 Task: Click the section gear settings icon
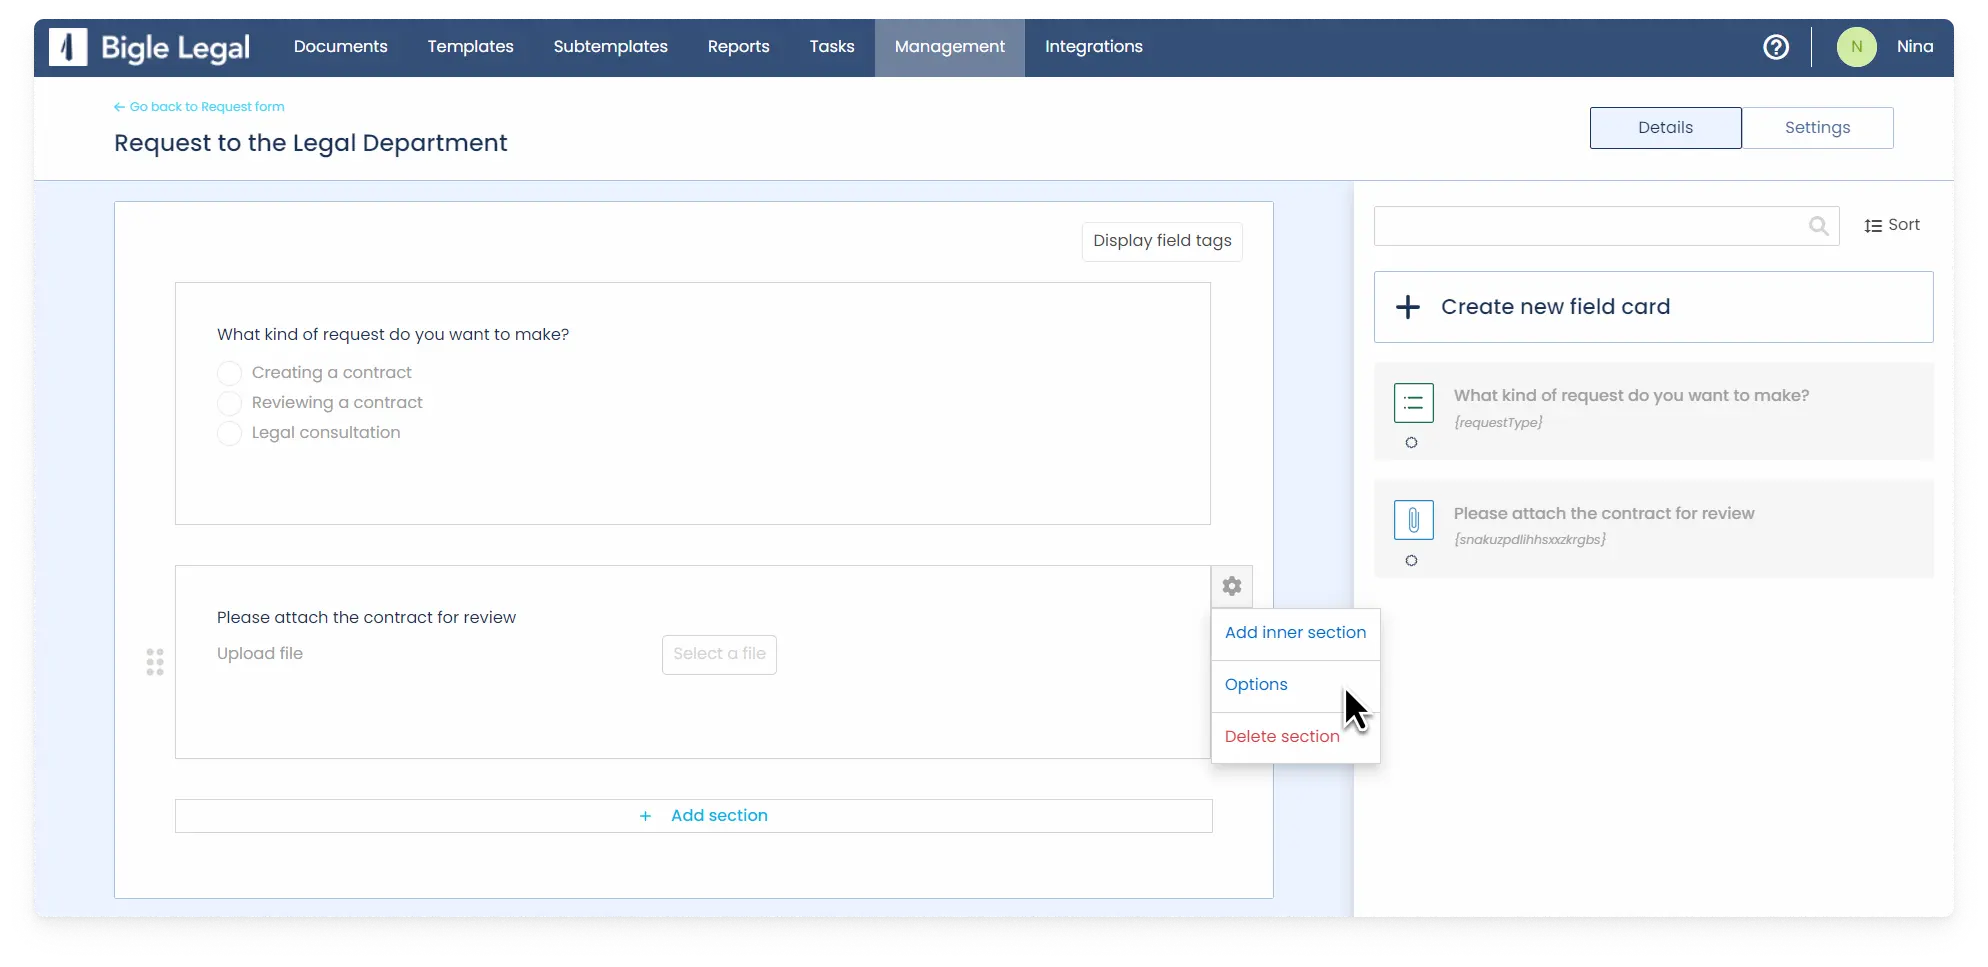[1231, 586]
